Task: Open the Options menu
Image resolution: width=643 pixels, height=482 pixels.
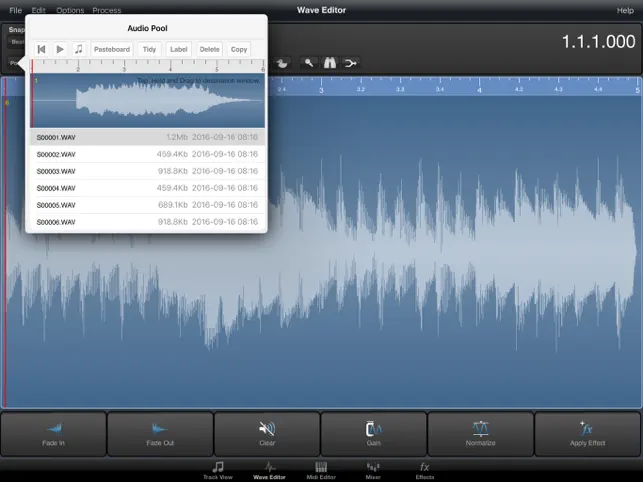Action: click(x=70, y=10)
